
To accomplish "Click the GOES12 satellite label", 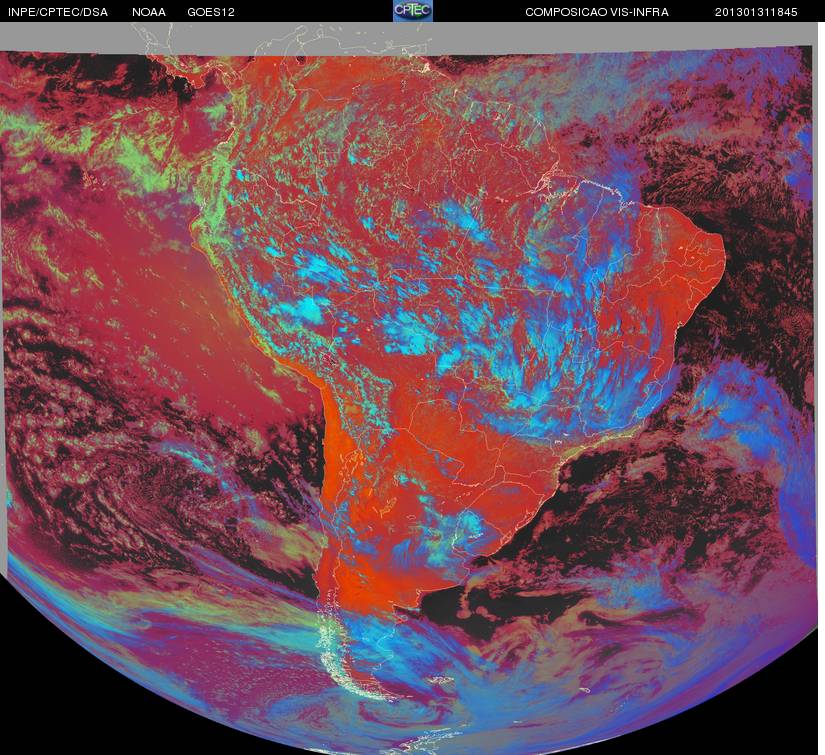I will [x=211, y=12].
